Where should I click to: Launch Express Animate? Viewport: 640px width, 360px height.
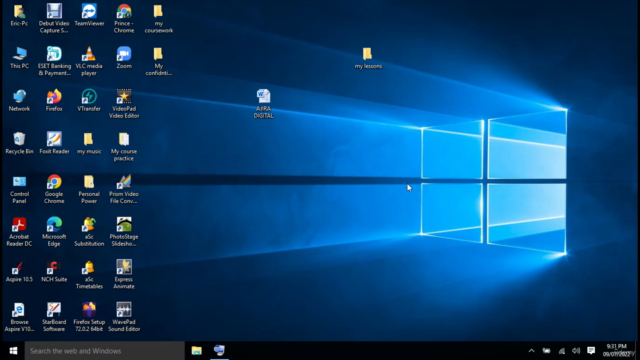click(124, 275)
